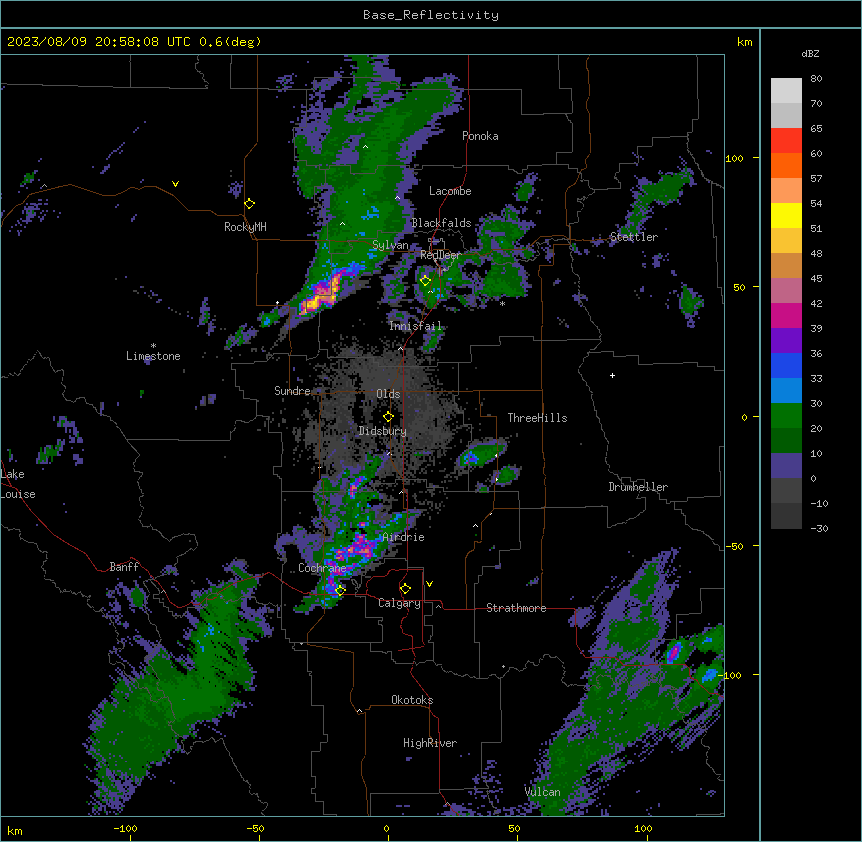
Task: Click the Blackfalds town label
Action: (x=441, y=223)
